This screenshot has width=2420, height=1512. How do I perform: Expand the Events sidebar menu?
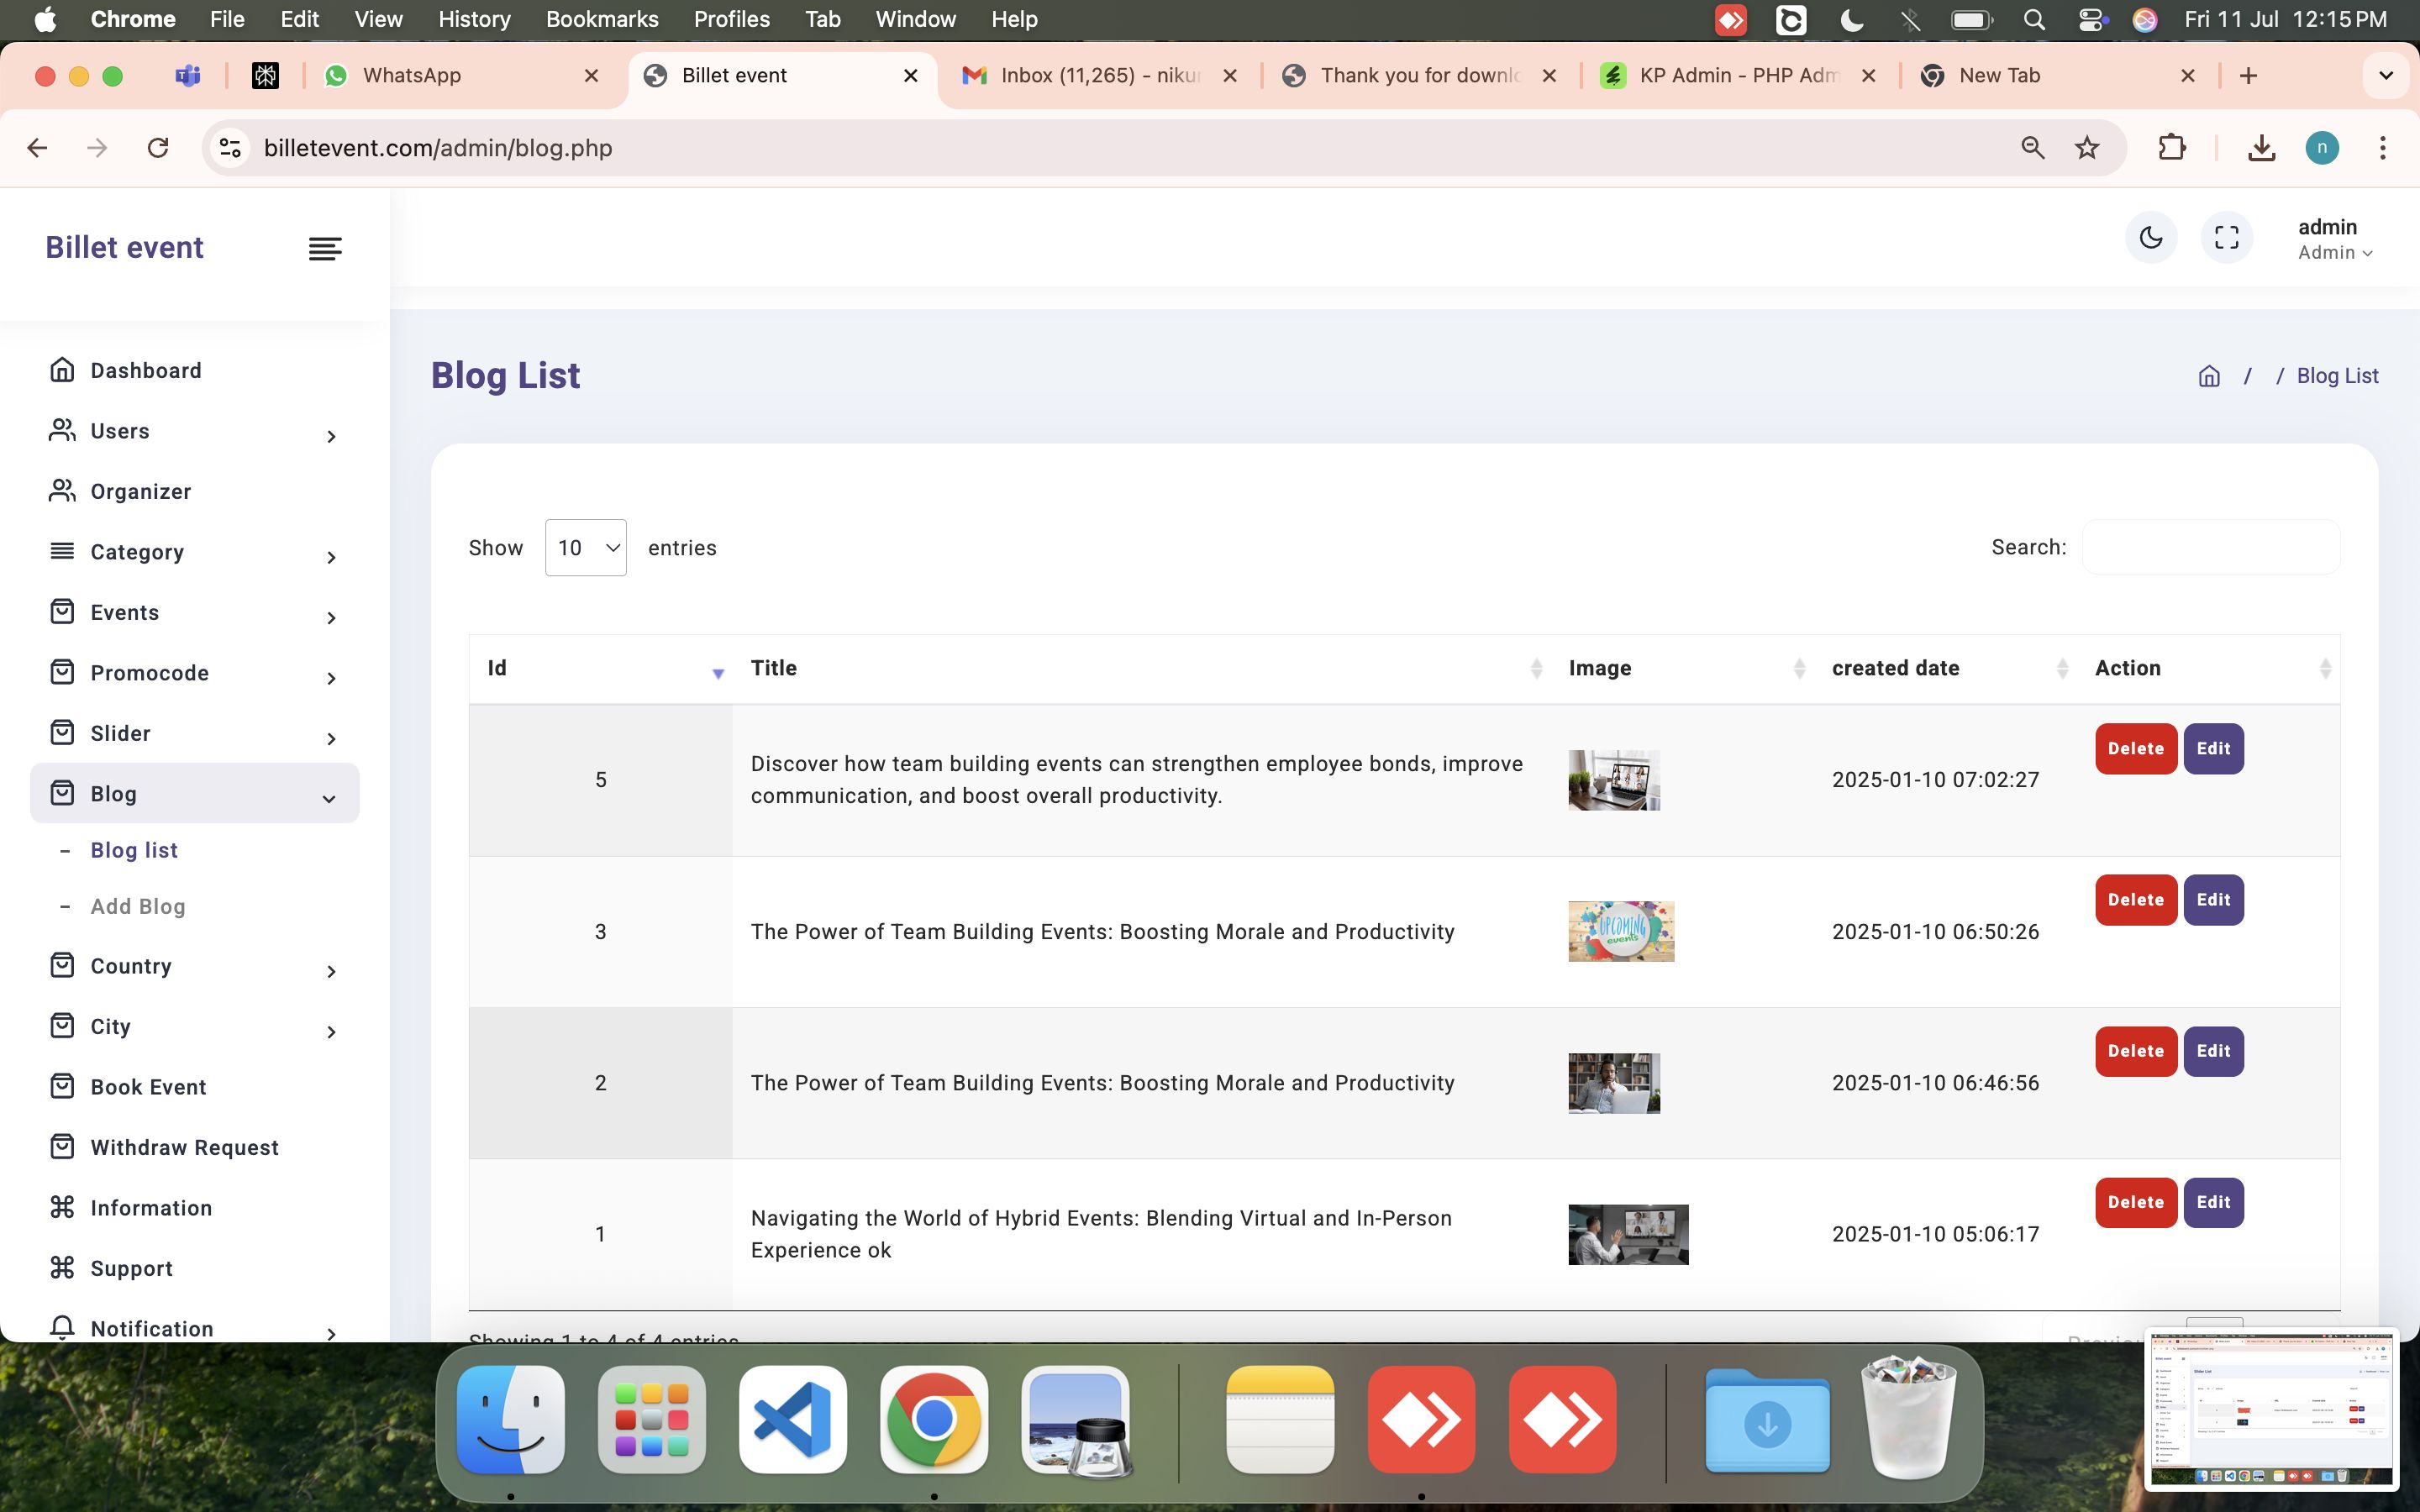pyautogui.click(x=195, y=613)
